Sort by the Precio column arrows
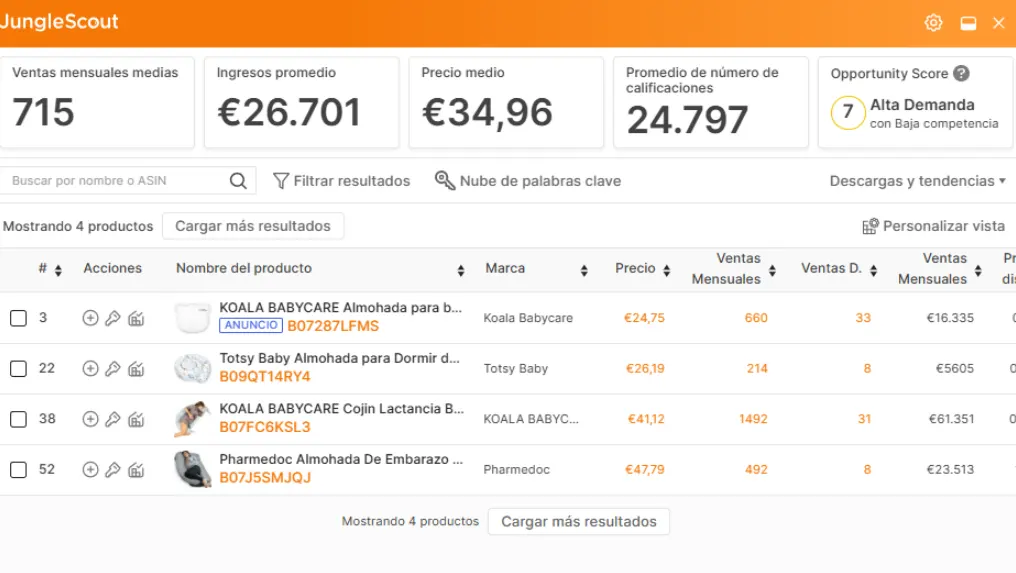This screenshot has height=573, width=1016. pos(668,270)
